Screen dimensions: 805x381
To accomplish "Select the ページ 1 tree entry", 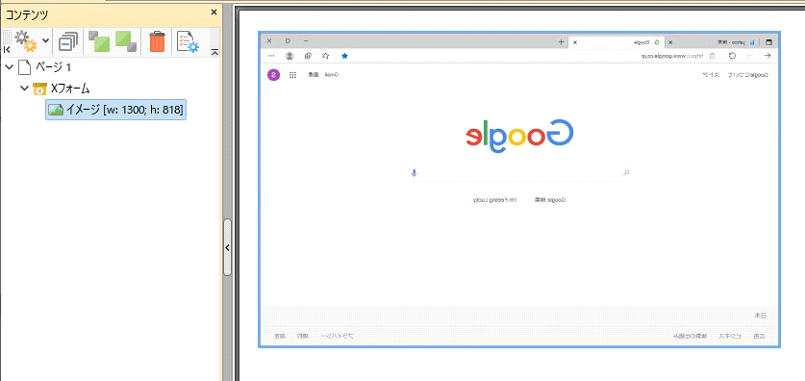I will click(x=52, y=67).
